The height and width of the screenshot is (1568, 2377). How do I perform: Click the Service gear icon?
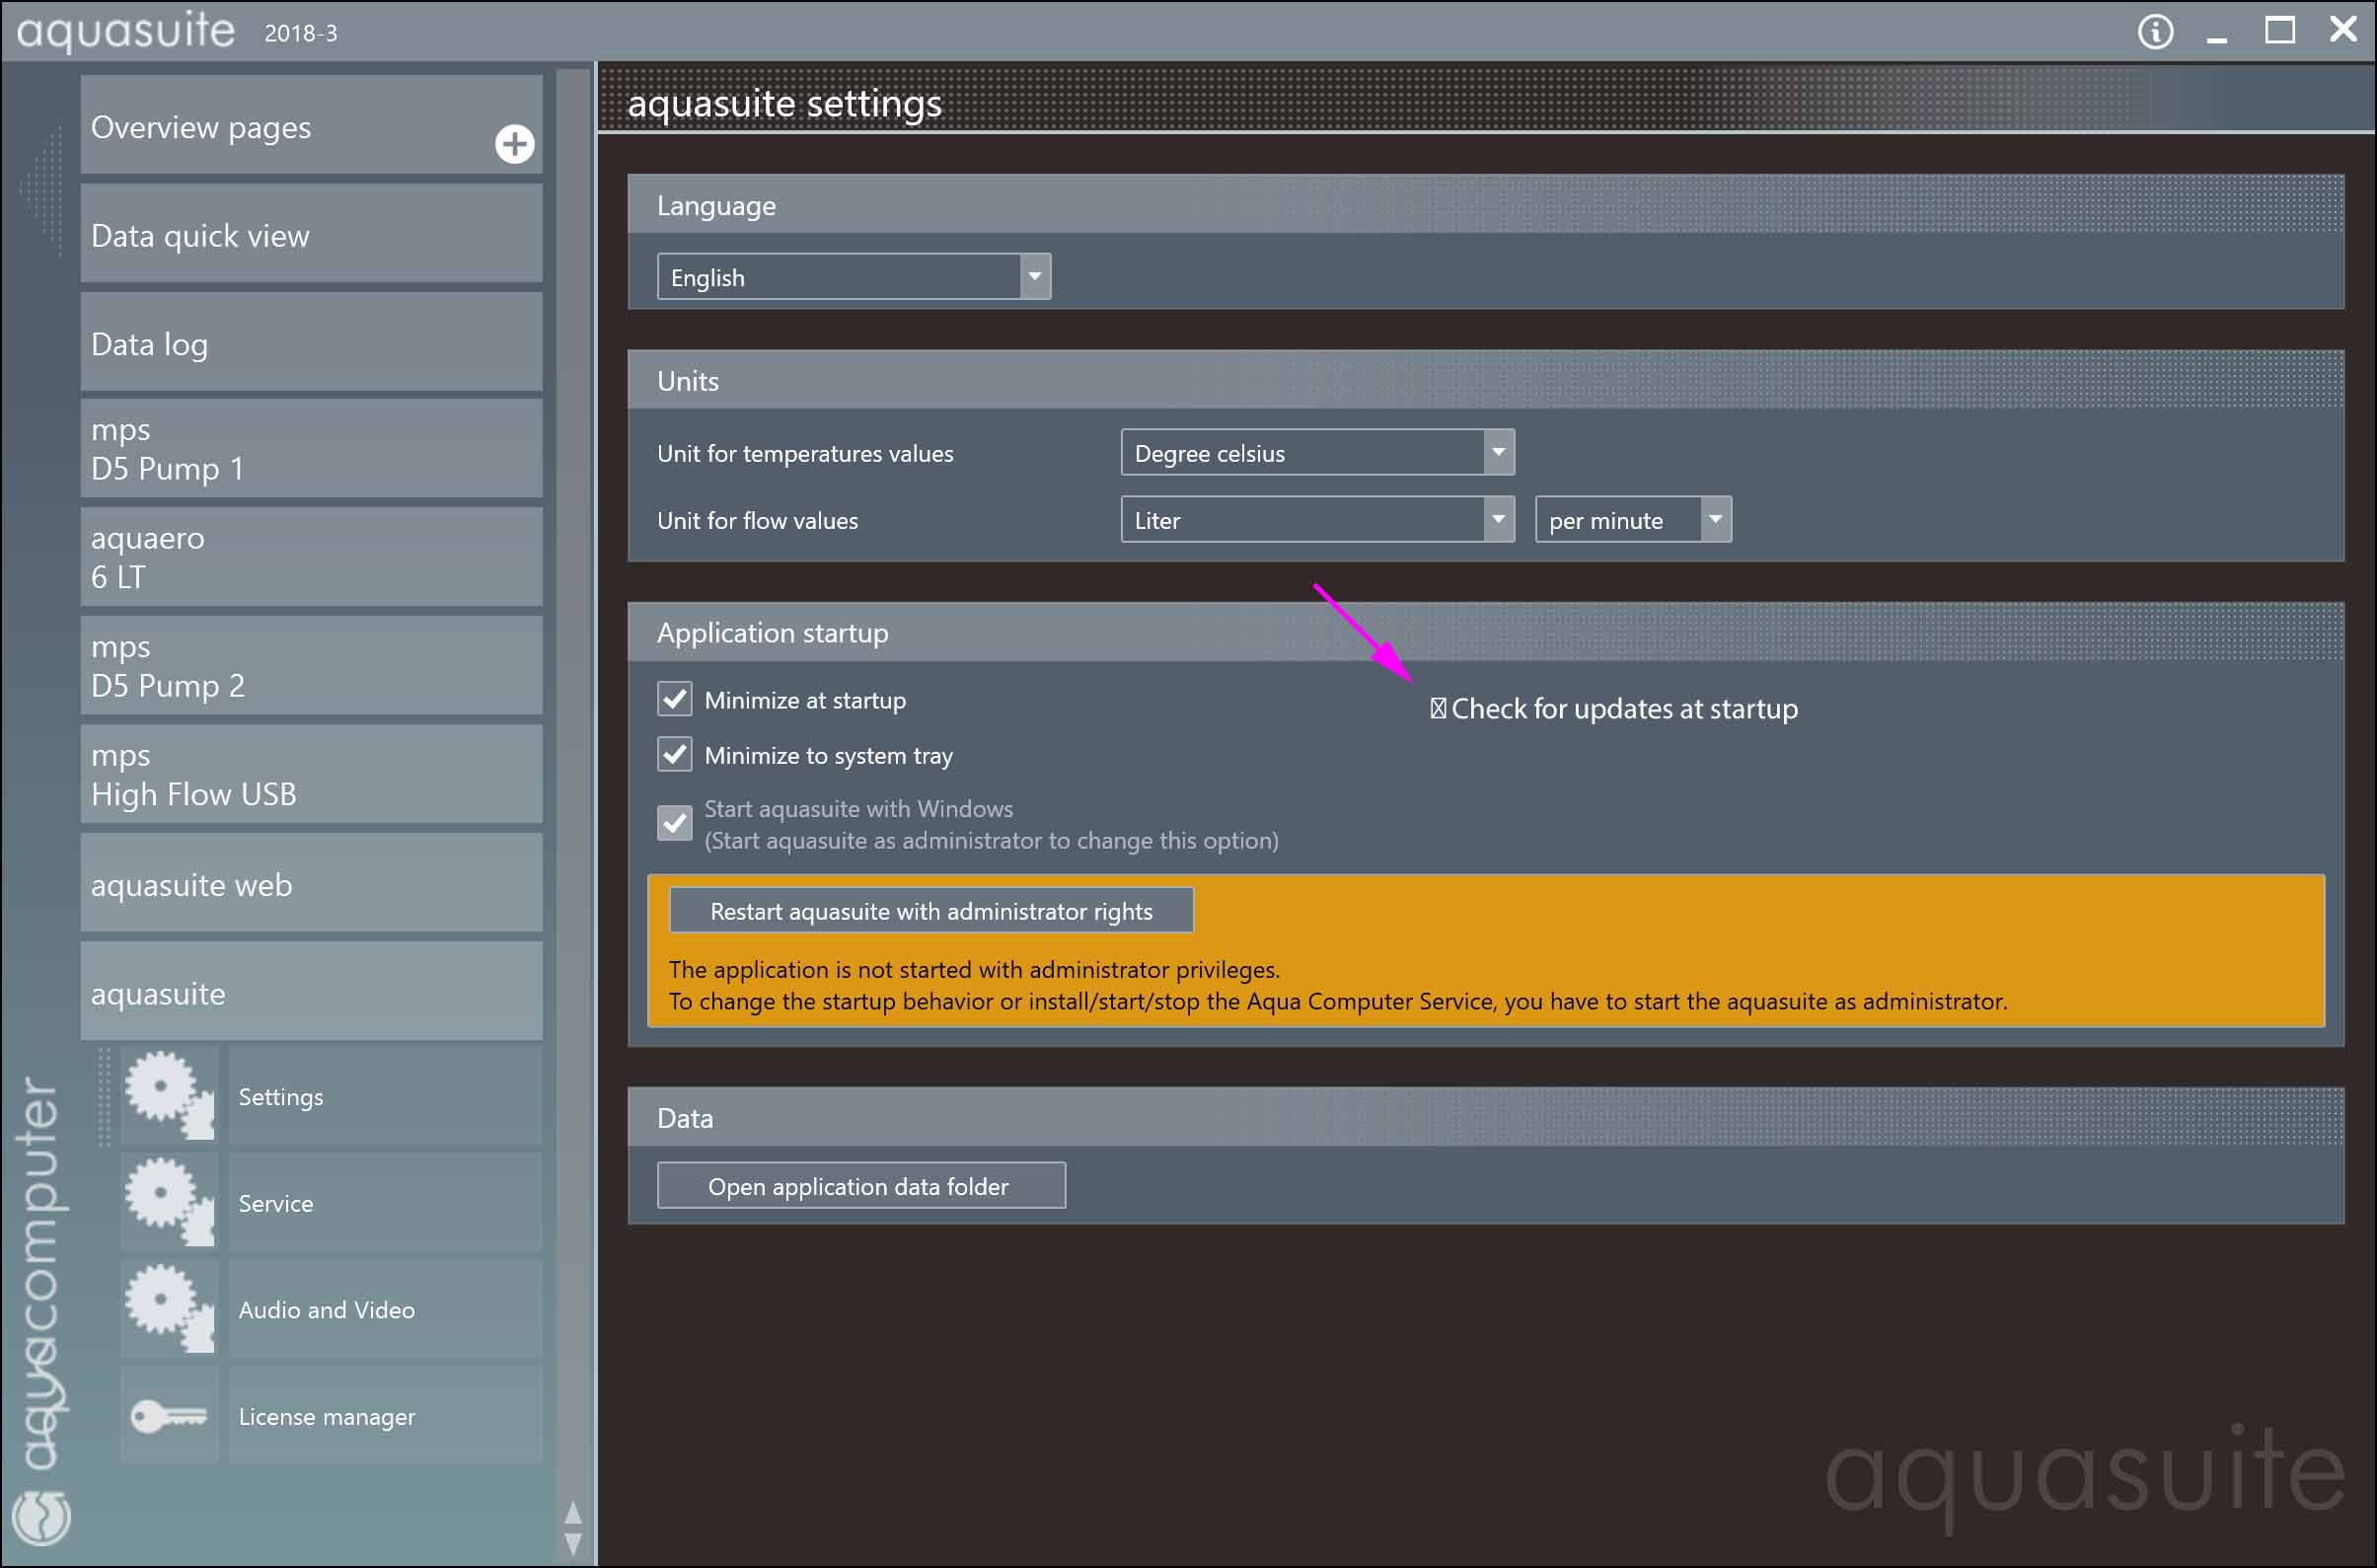coord(168,1202)
